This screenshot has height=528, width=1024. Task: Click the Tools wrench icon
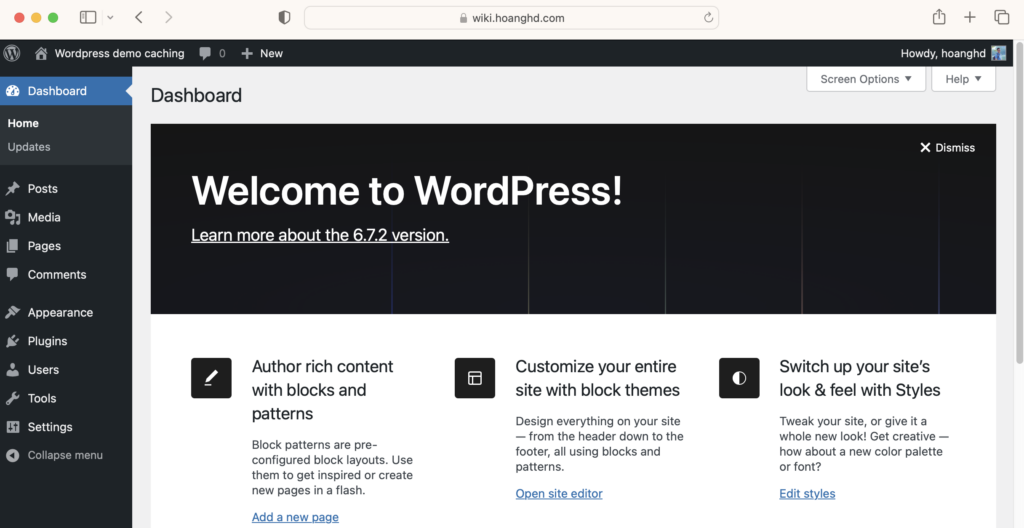click(x=12, y=399)
